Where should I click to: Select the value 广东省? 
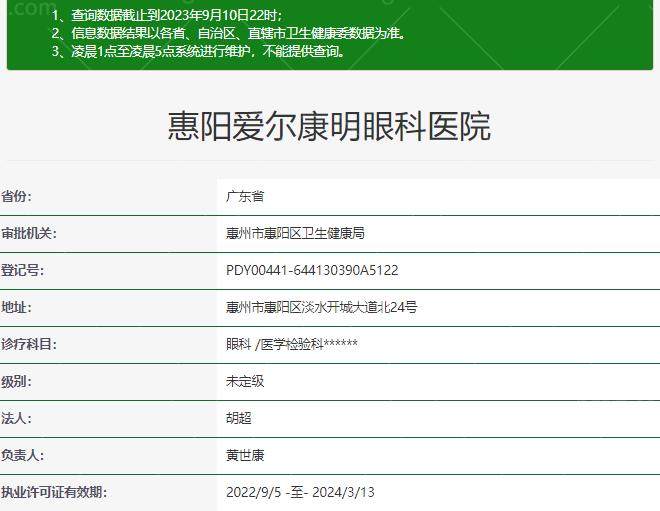click(x=245, y=196)
